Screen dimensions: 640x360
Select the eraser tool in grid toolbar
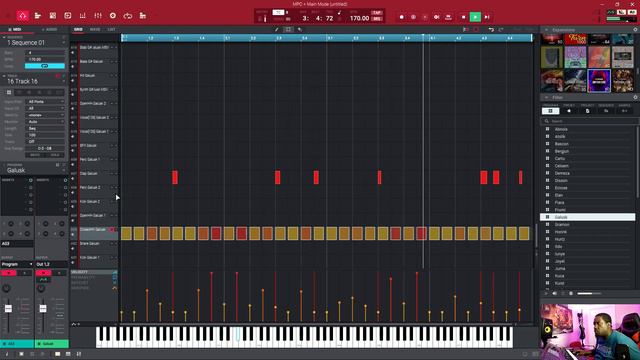[x=300, y=29]
